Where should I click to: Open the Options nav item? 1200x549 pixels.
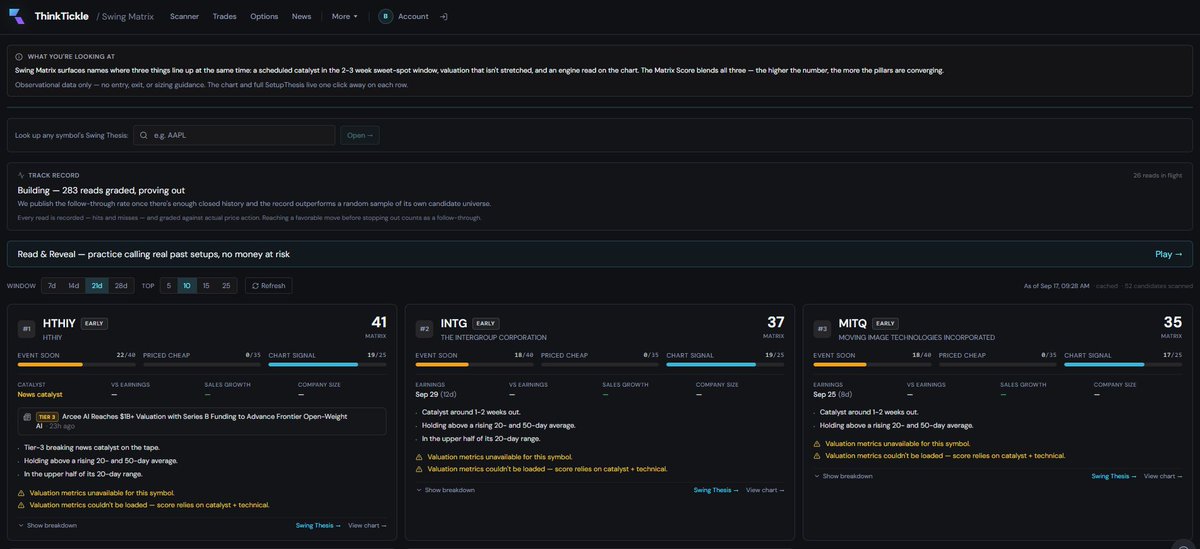pyautogui.click(x=264, y=16)
